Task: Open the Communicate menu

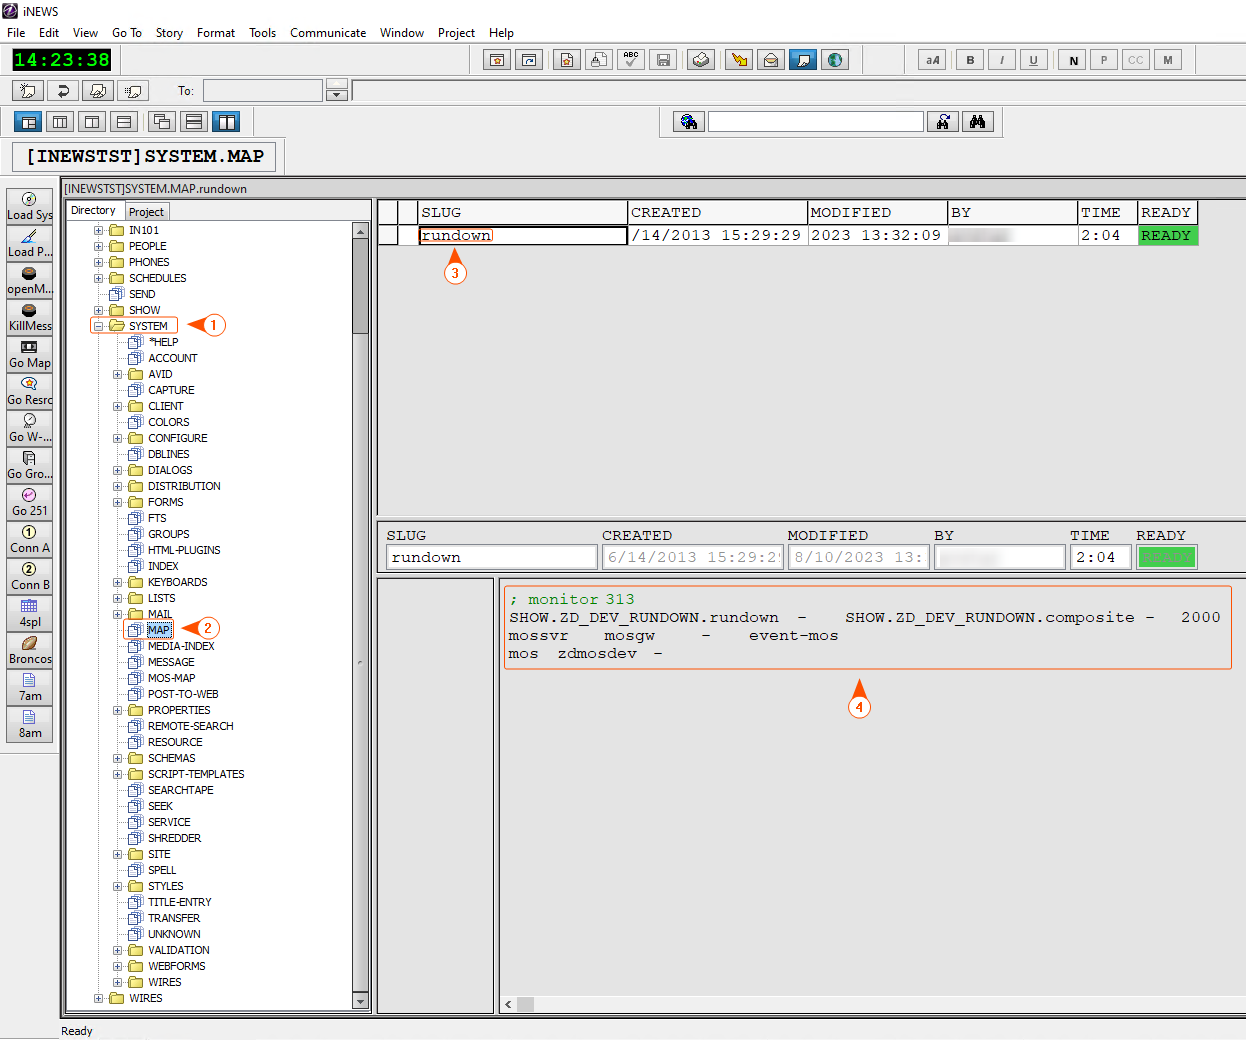Action: coord(328,33)
